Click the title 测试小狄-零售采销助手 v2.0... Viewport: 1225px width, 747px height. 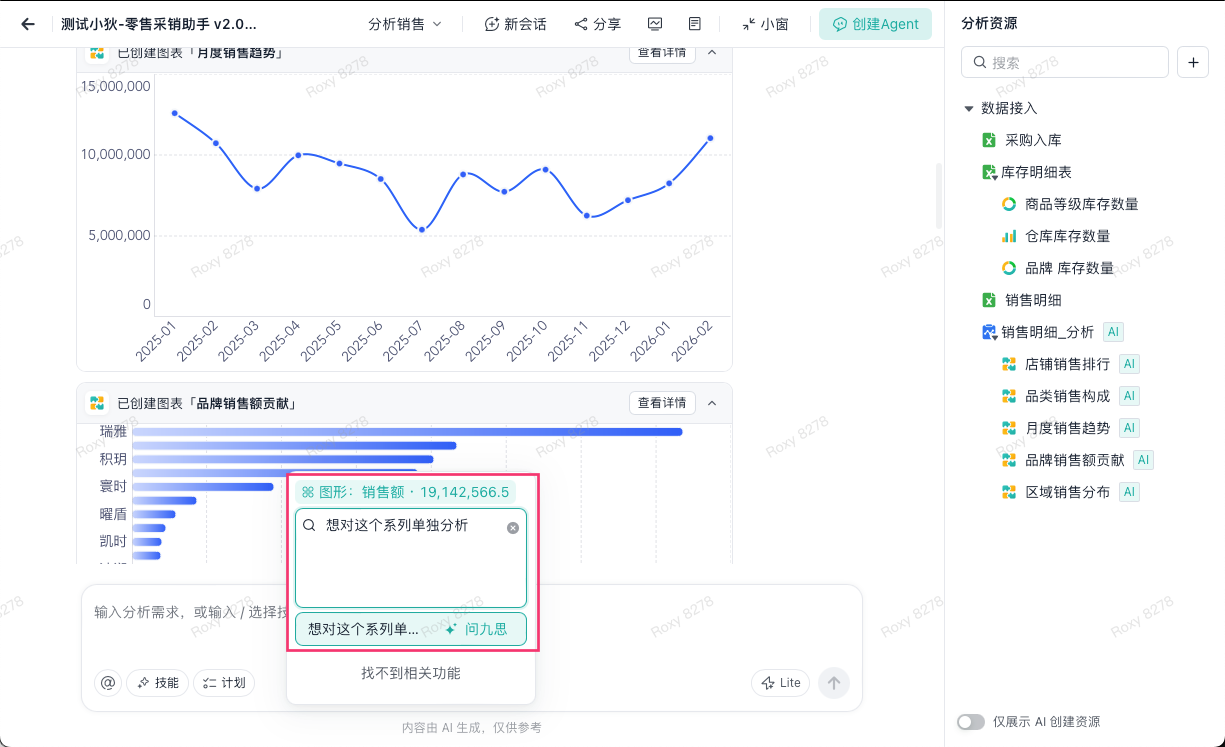[159, 24]
